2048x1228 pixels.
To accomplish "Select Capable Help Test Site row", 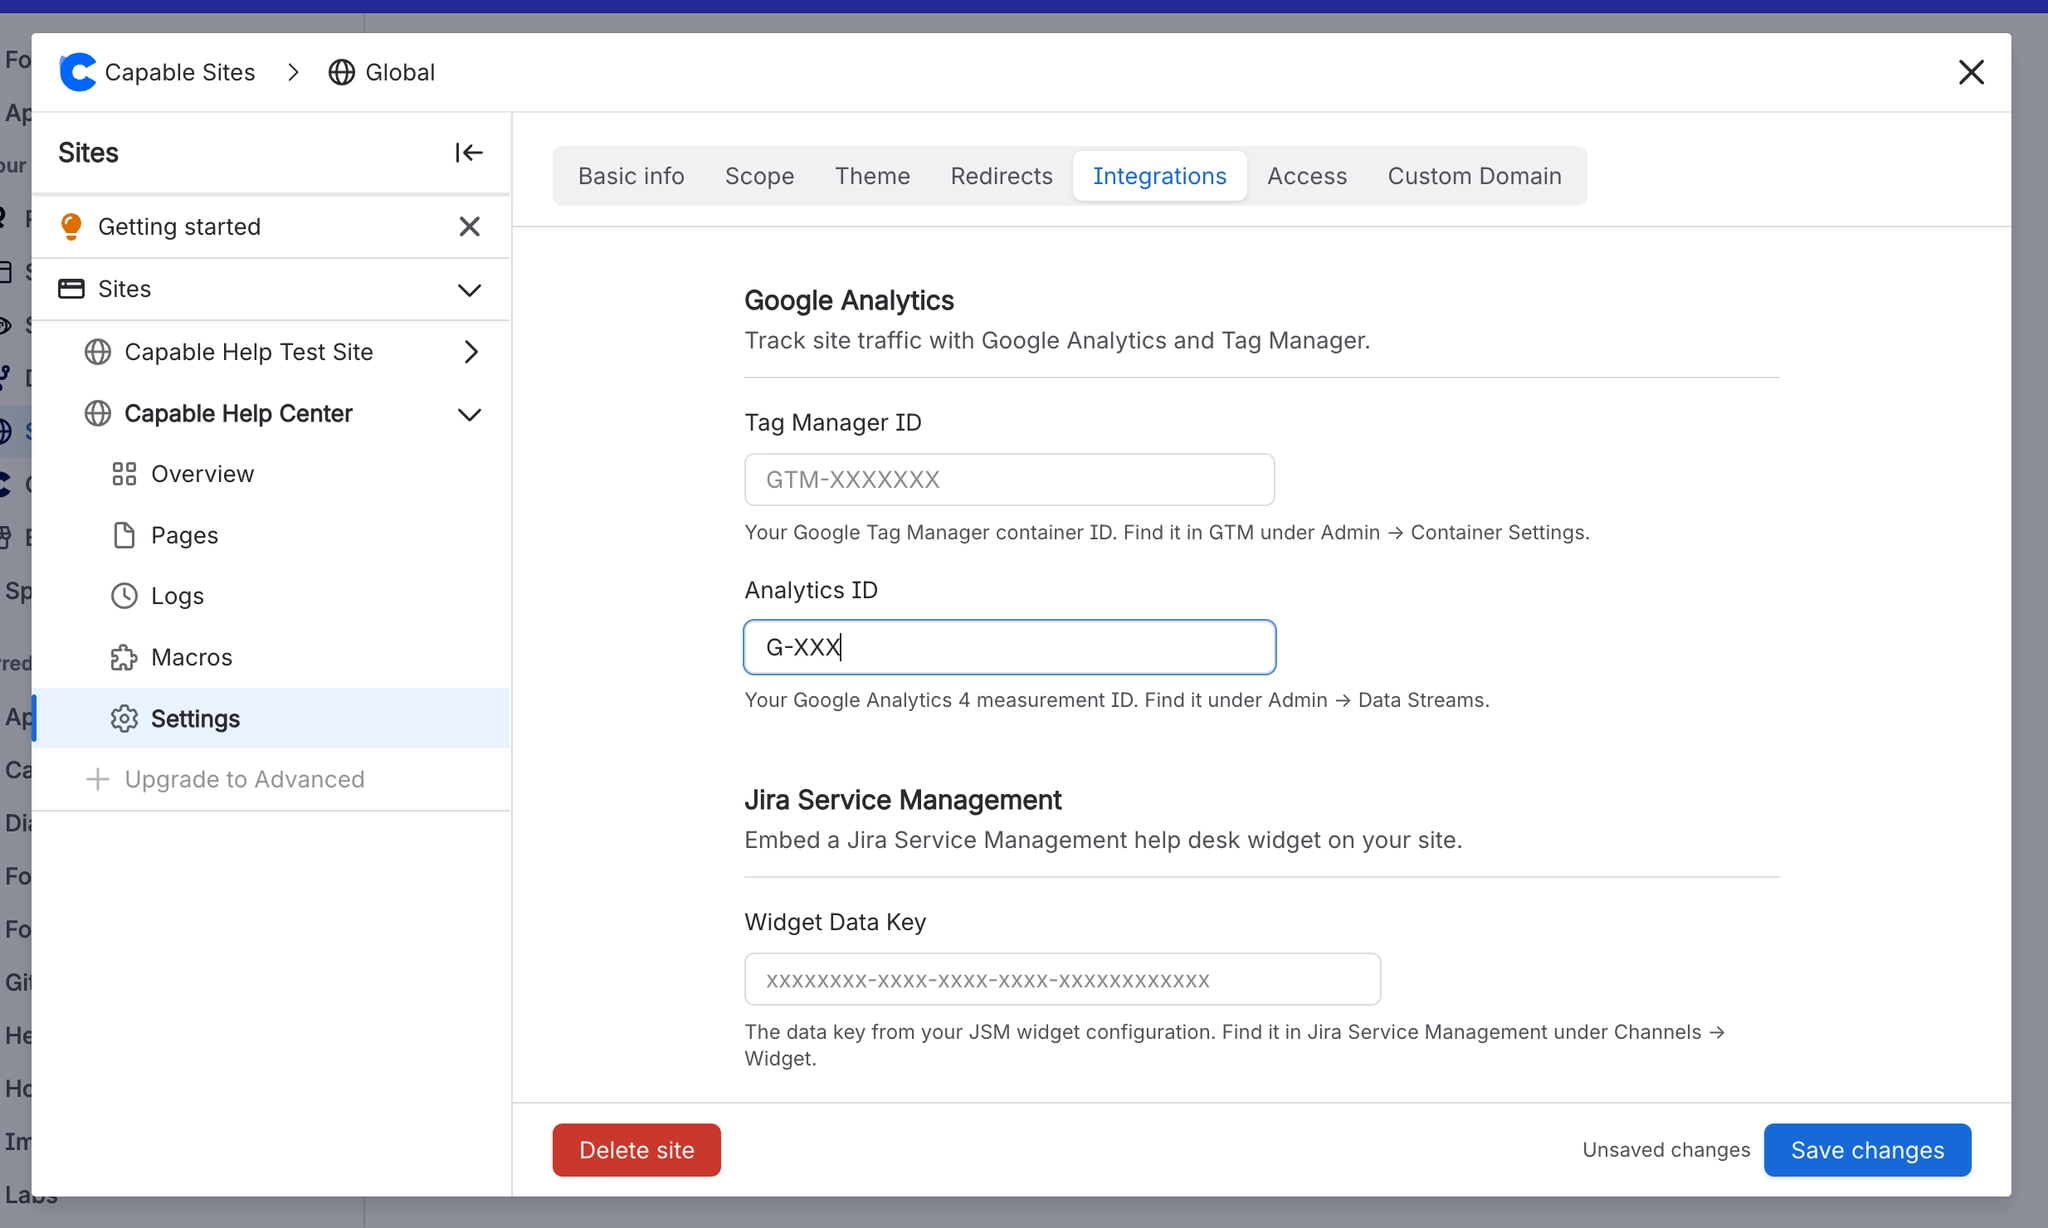I will point(271,352).
